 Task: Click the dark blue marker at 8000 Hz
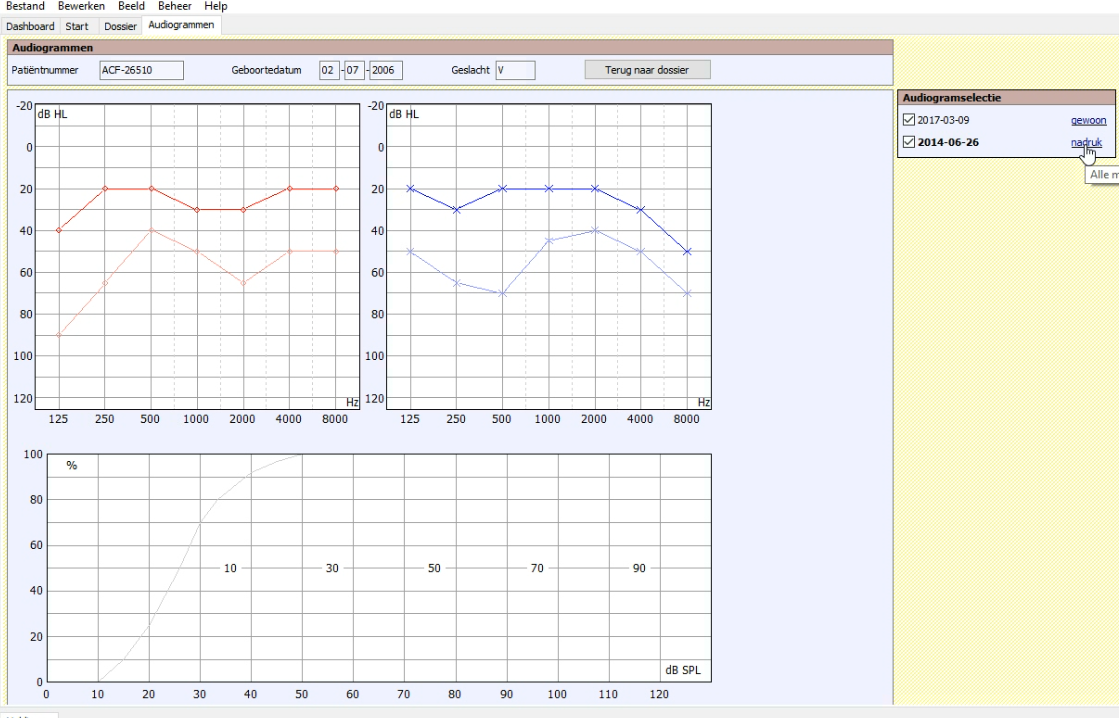point(687,251)
